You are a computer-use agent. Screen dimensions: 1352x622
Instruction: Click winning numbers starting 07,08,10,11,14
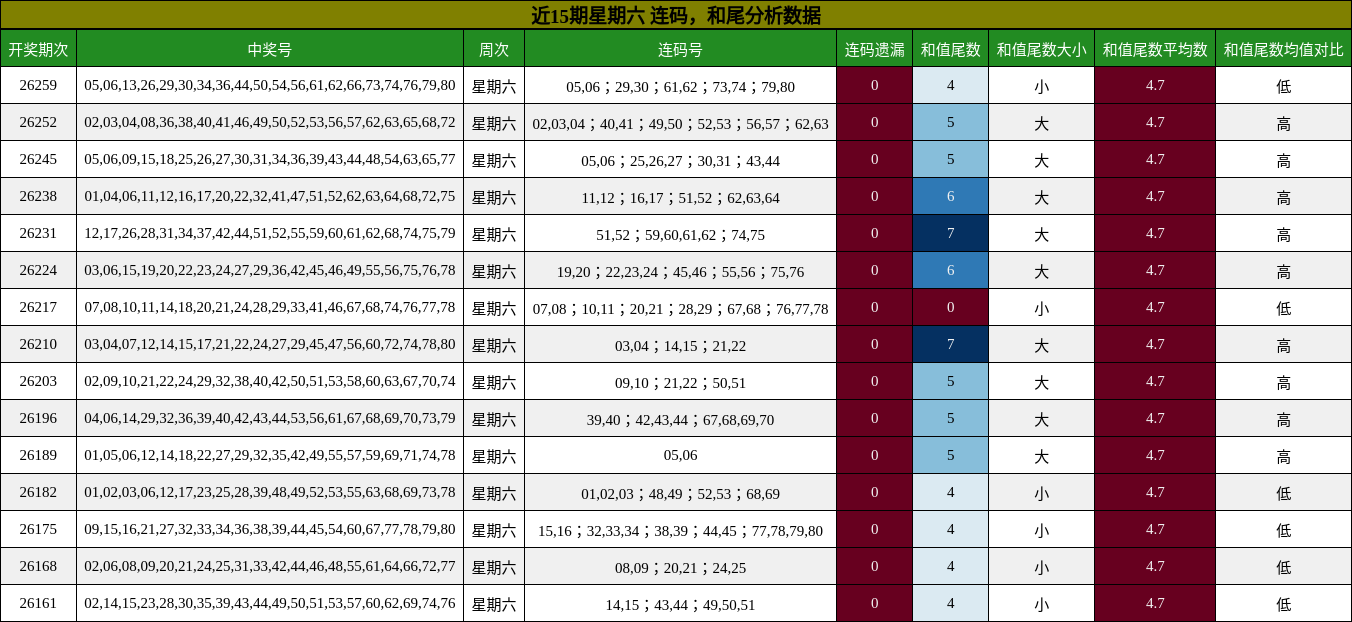pyautogui.click(x=270, y=307)
